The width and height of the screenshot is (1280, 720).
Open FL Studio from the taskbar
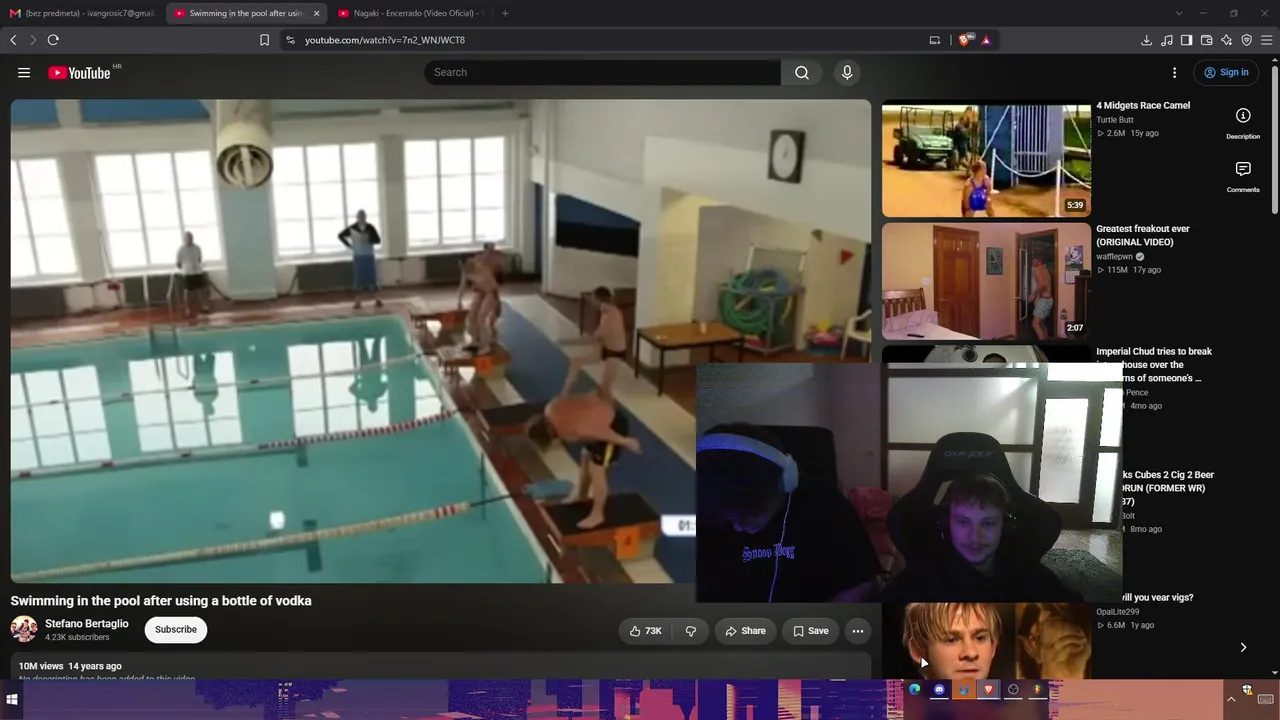[x=1037, y=689]
